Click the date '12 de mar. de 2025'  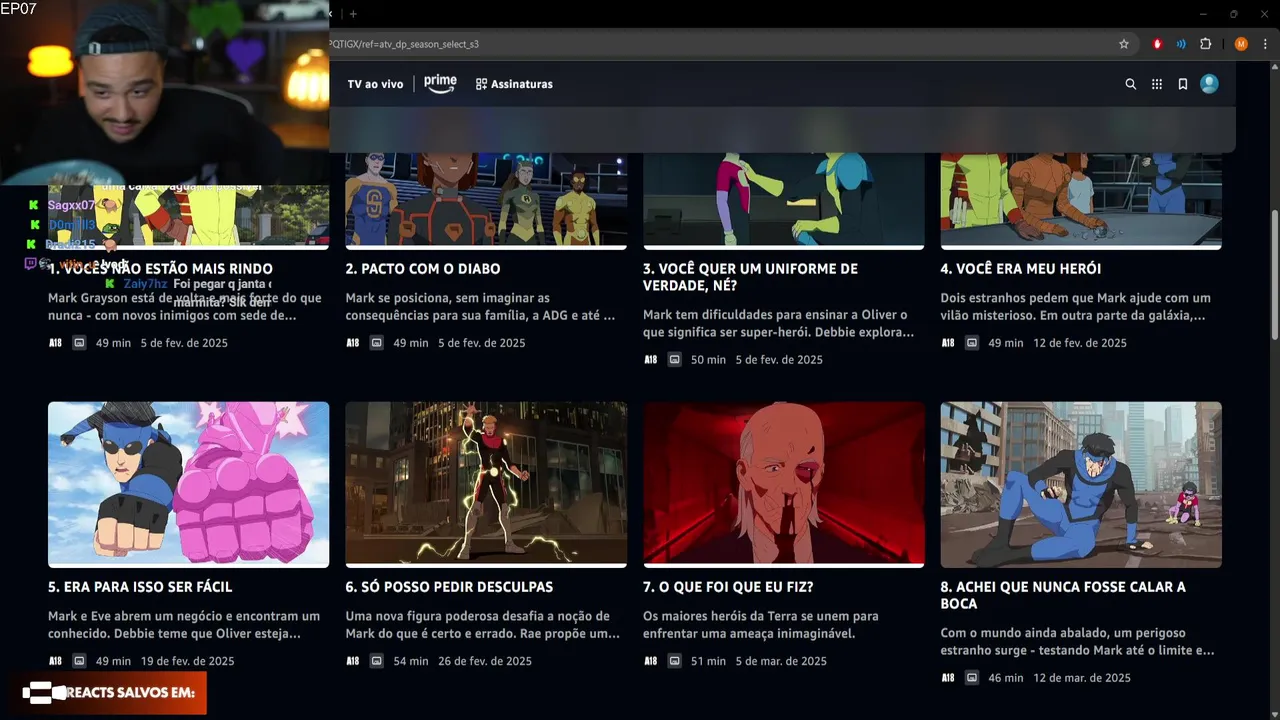[x=1082, y=678]
